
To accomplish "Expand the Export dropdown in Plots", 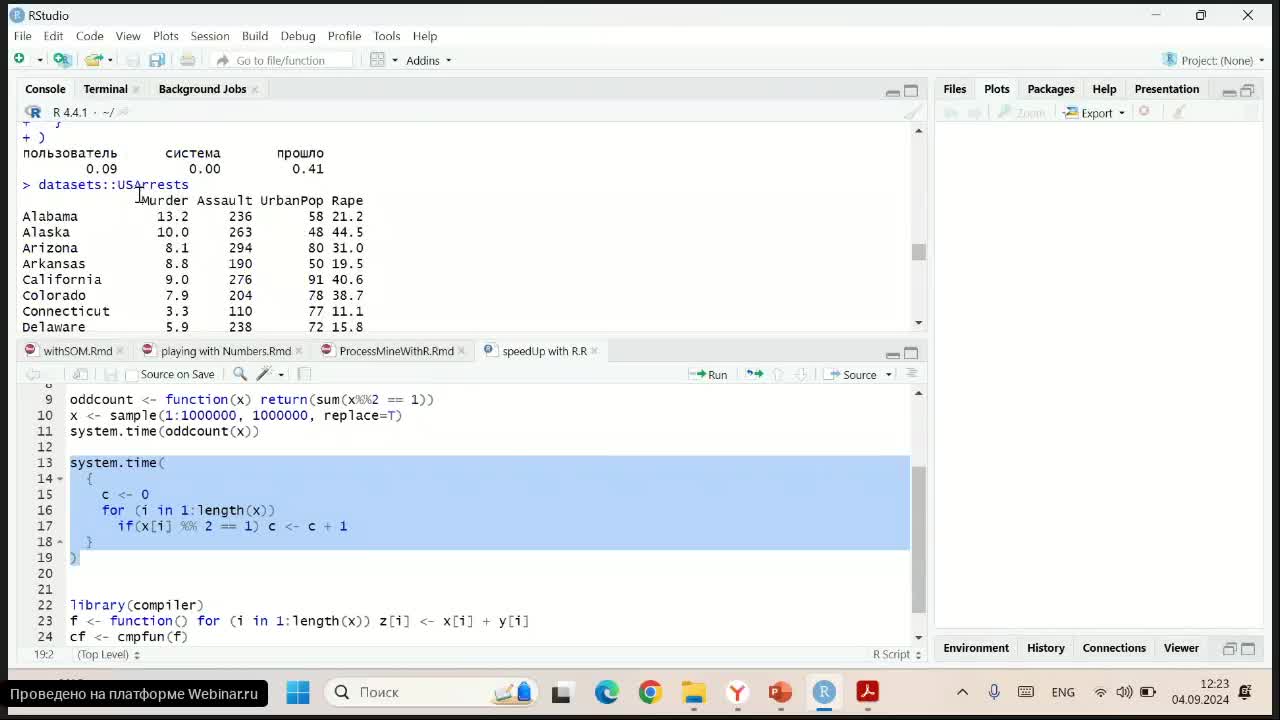I will pyautogui.click(x=1121, y=113).
